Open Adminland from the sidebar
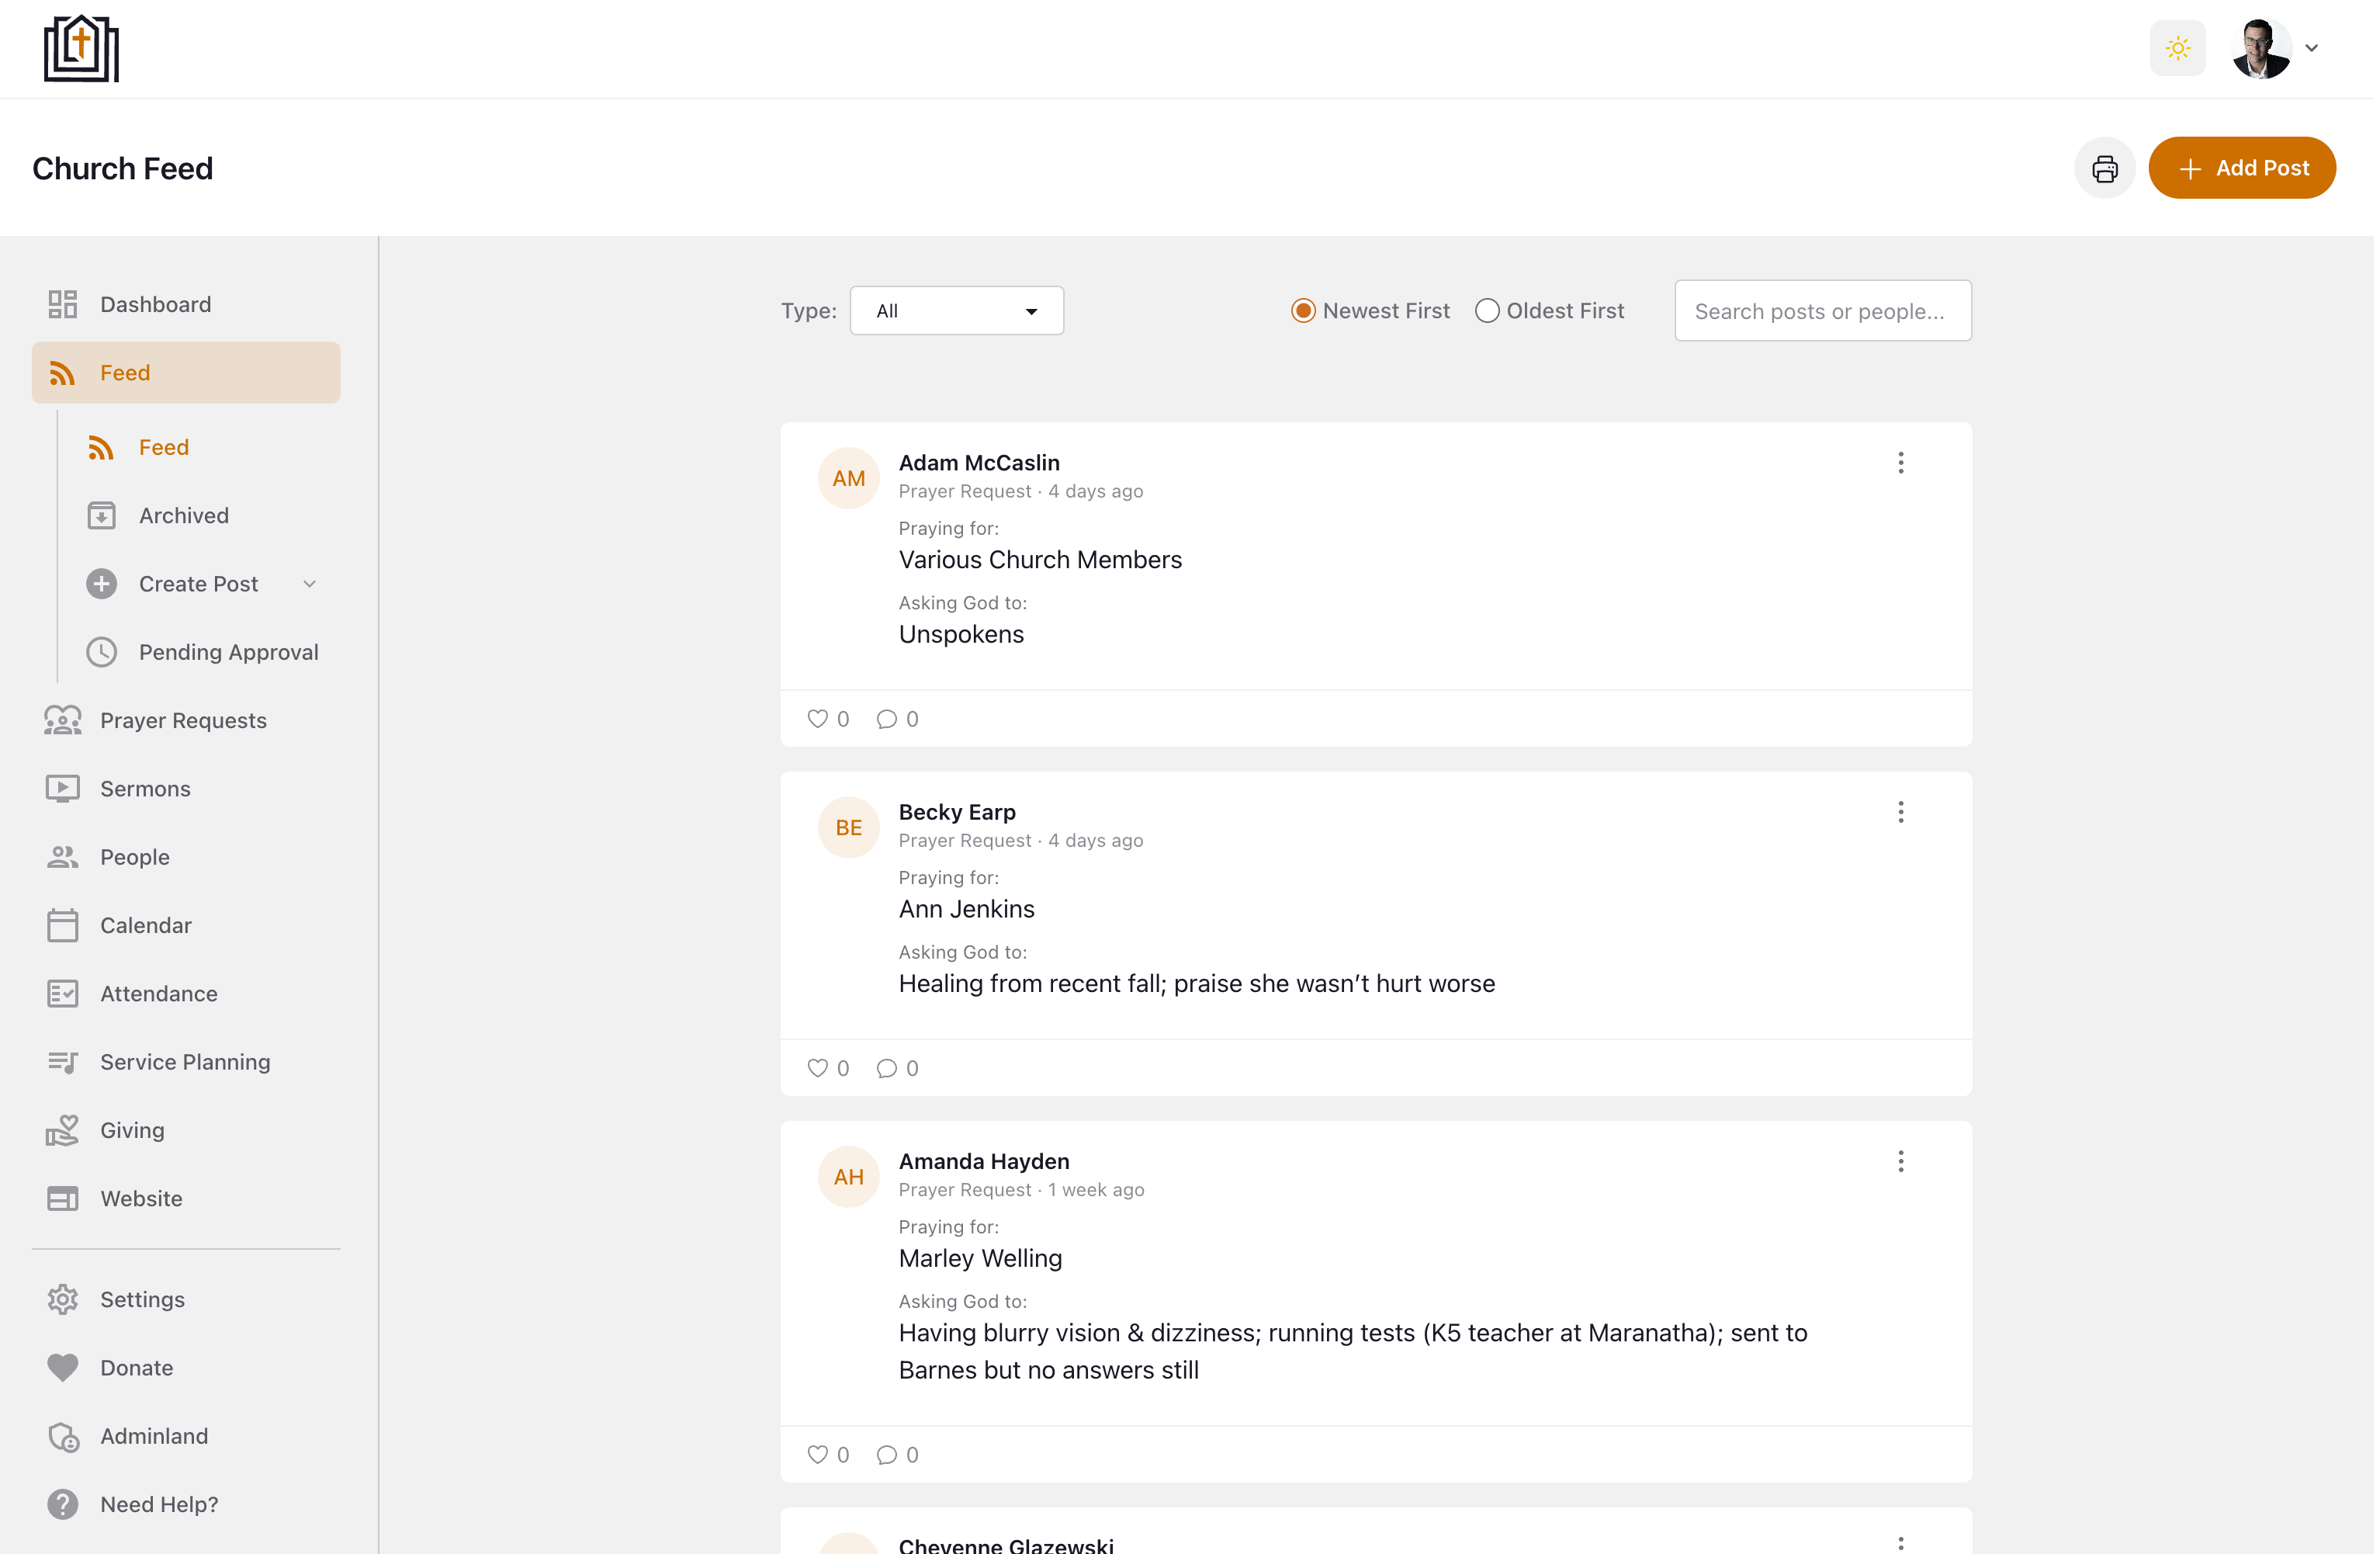The height and width of the screenshot is (1554, 2380). (x=154, y=1435)
